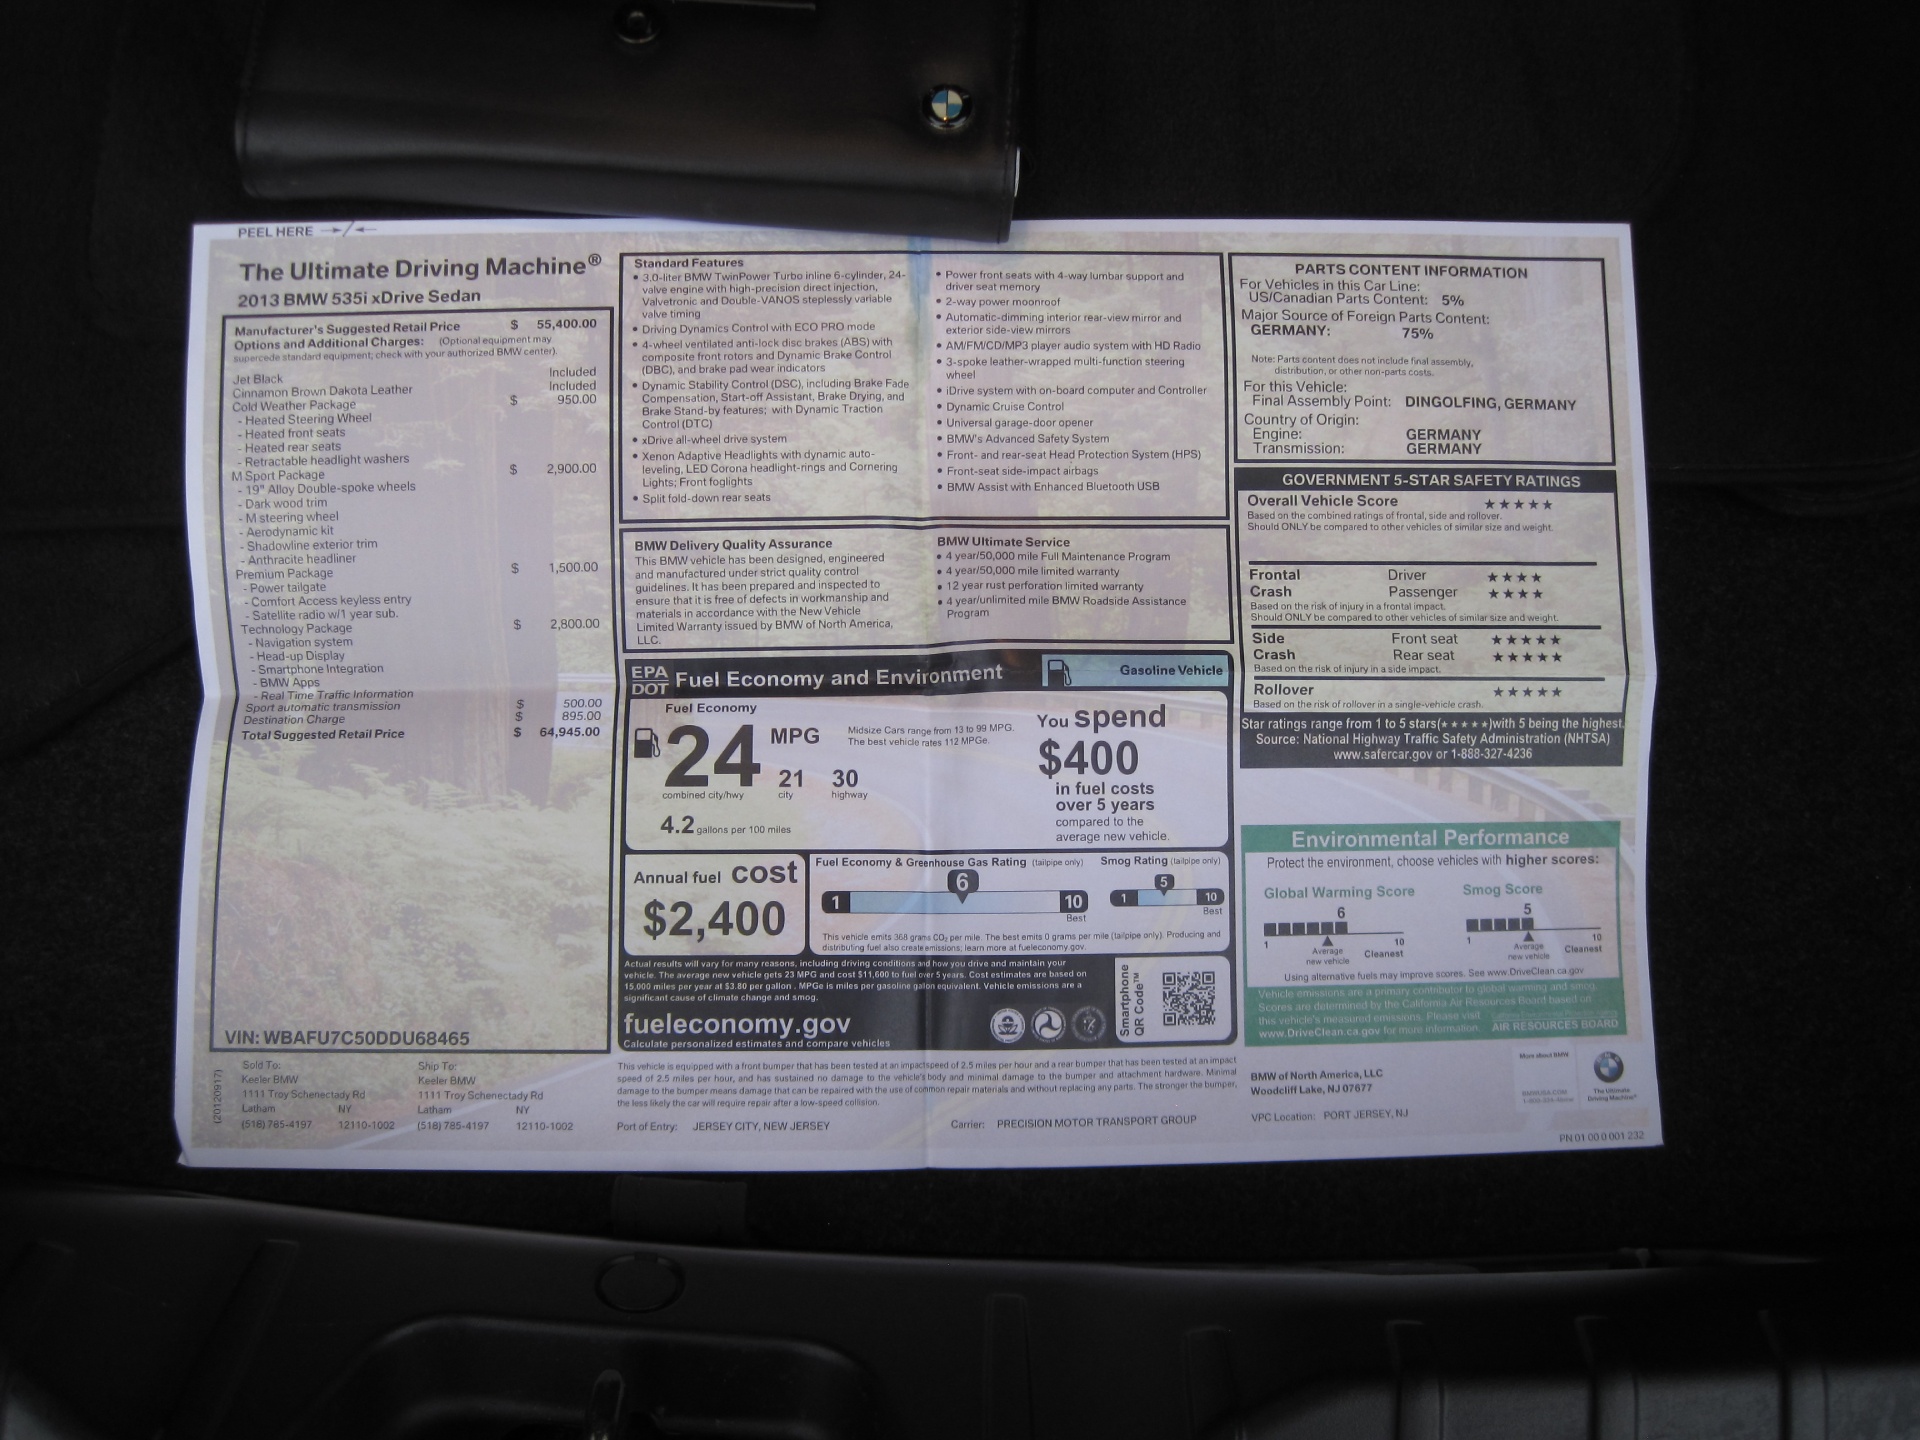The height and width of the screenshot is (1440, 1920).
Task: Click the 21 city MPG value
Action: coord(791,778)
